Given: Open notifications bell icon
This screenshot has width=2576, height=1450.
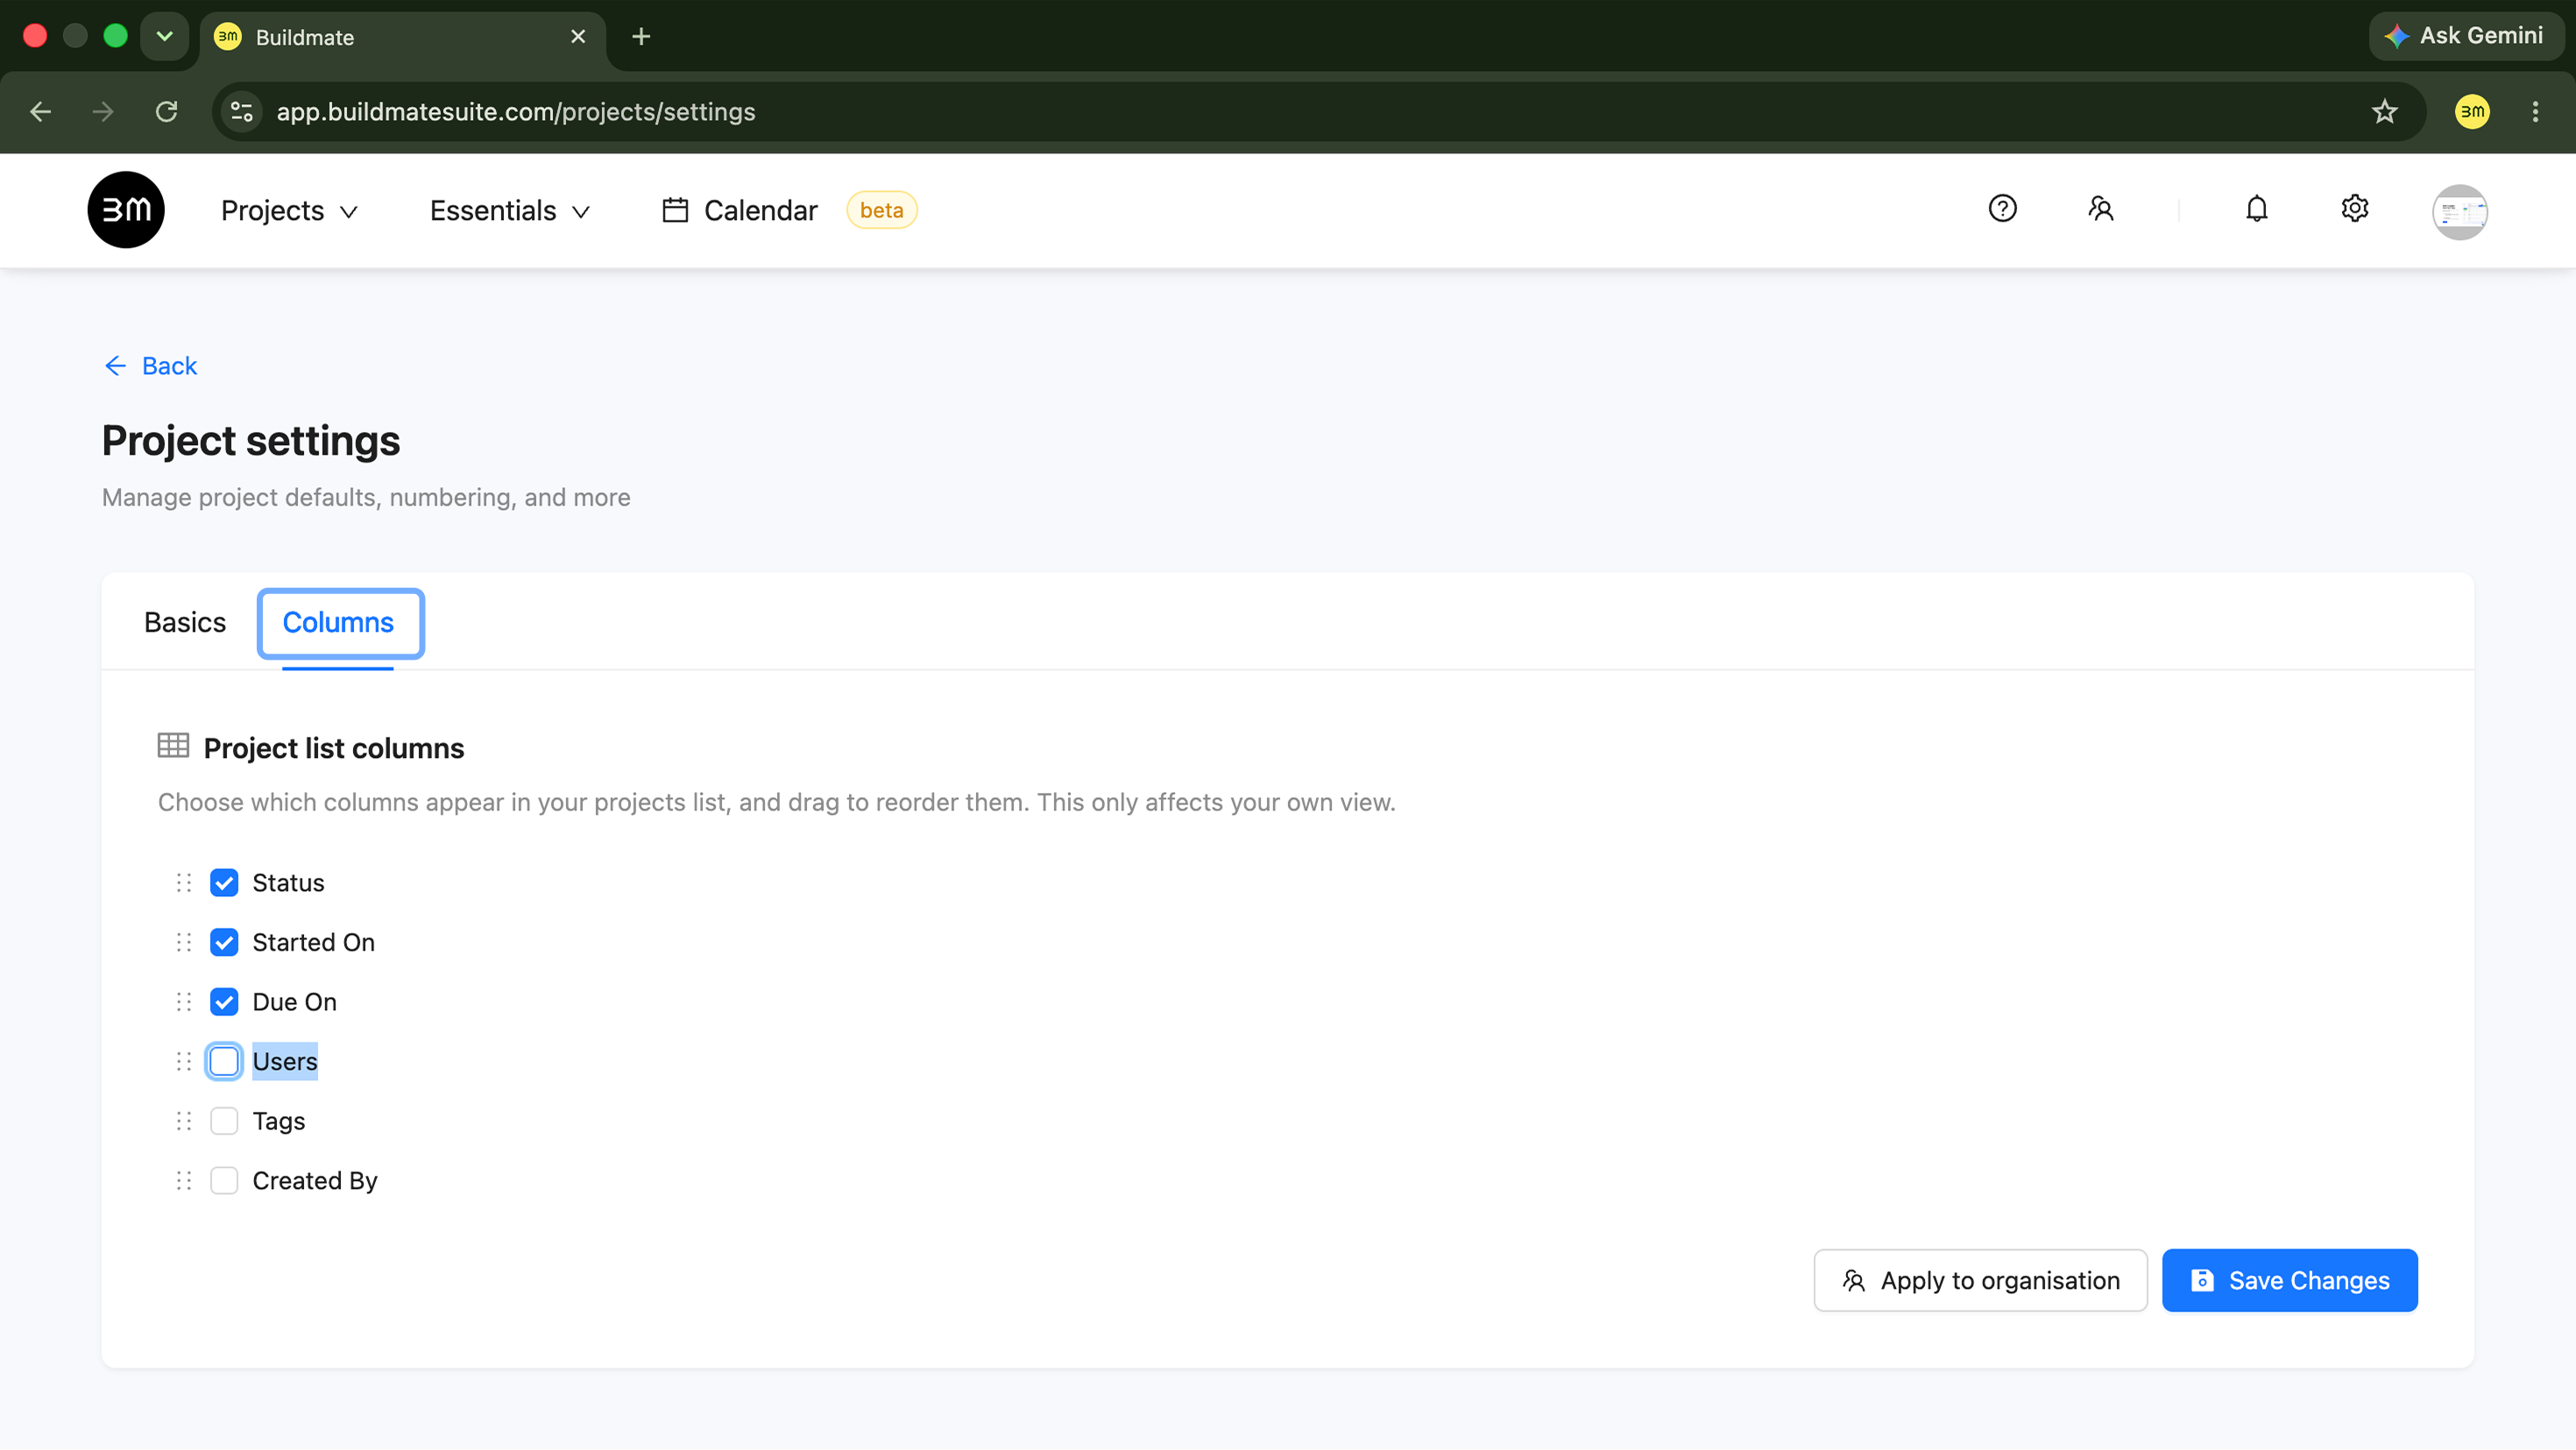Looking at the screenshot, I should pos(2256,208).
